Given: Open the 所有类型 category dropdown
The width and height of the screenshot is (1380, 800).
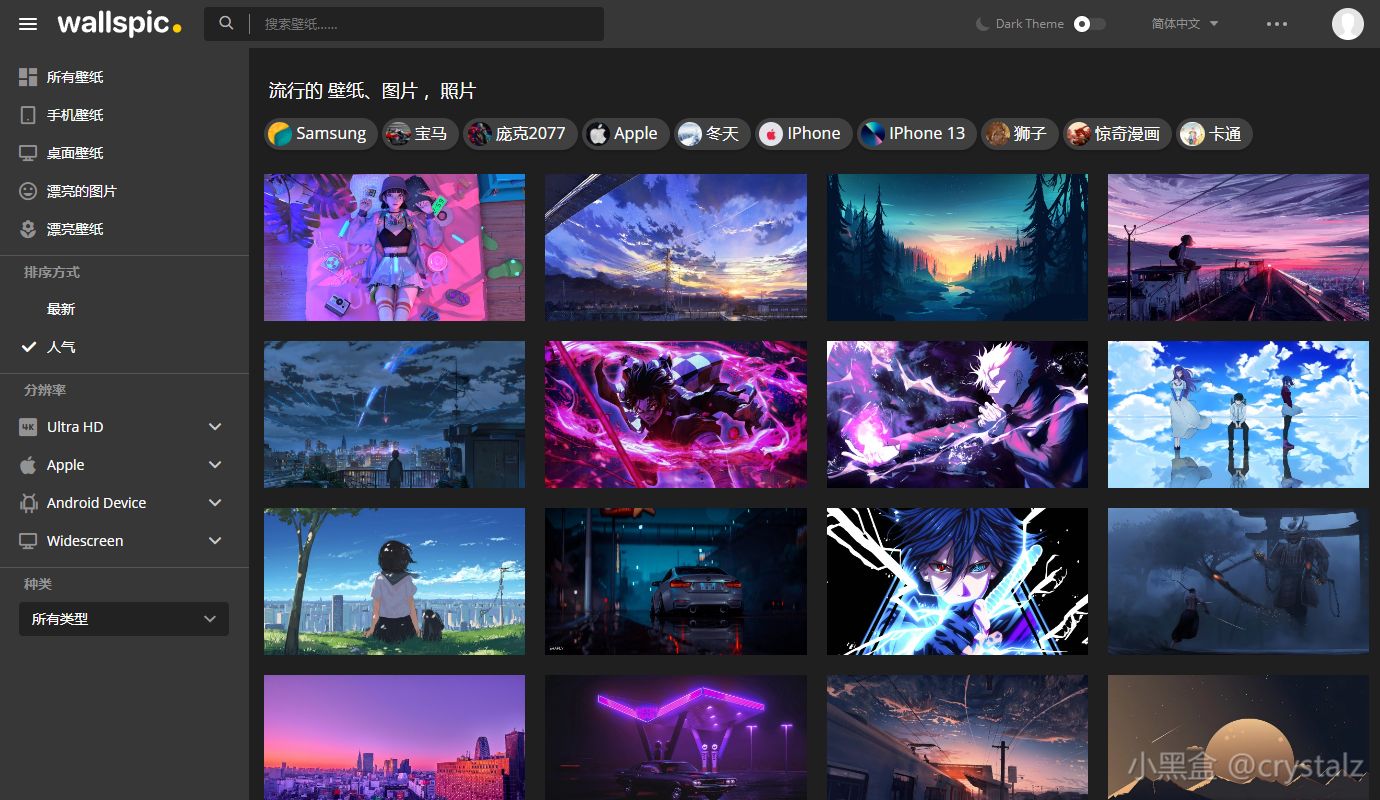Looking at the screenshot, I should click(x=124, y=619).
